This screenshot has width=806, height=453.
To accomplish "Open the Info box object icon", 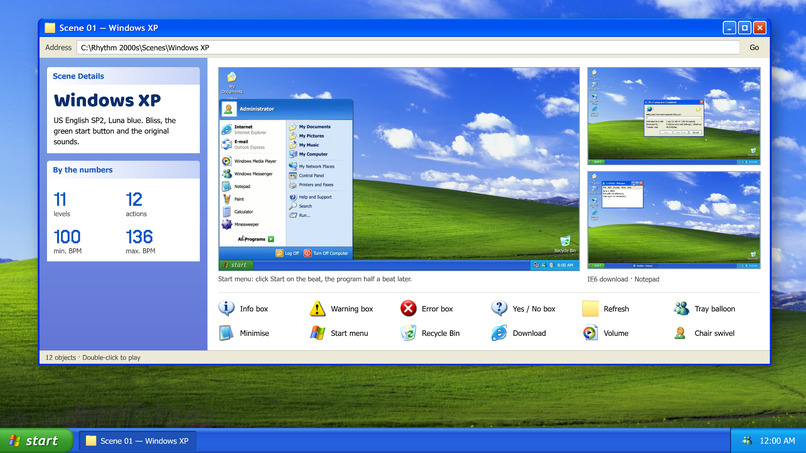I will [x=226, y=309].
